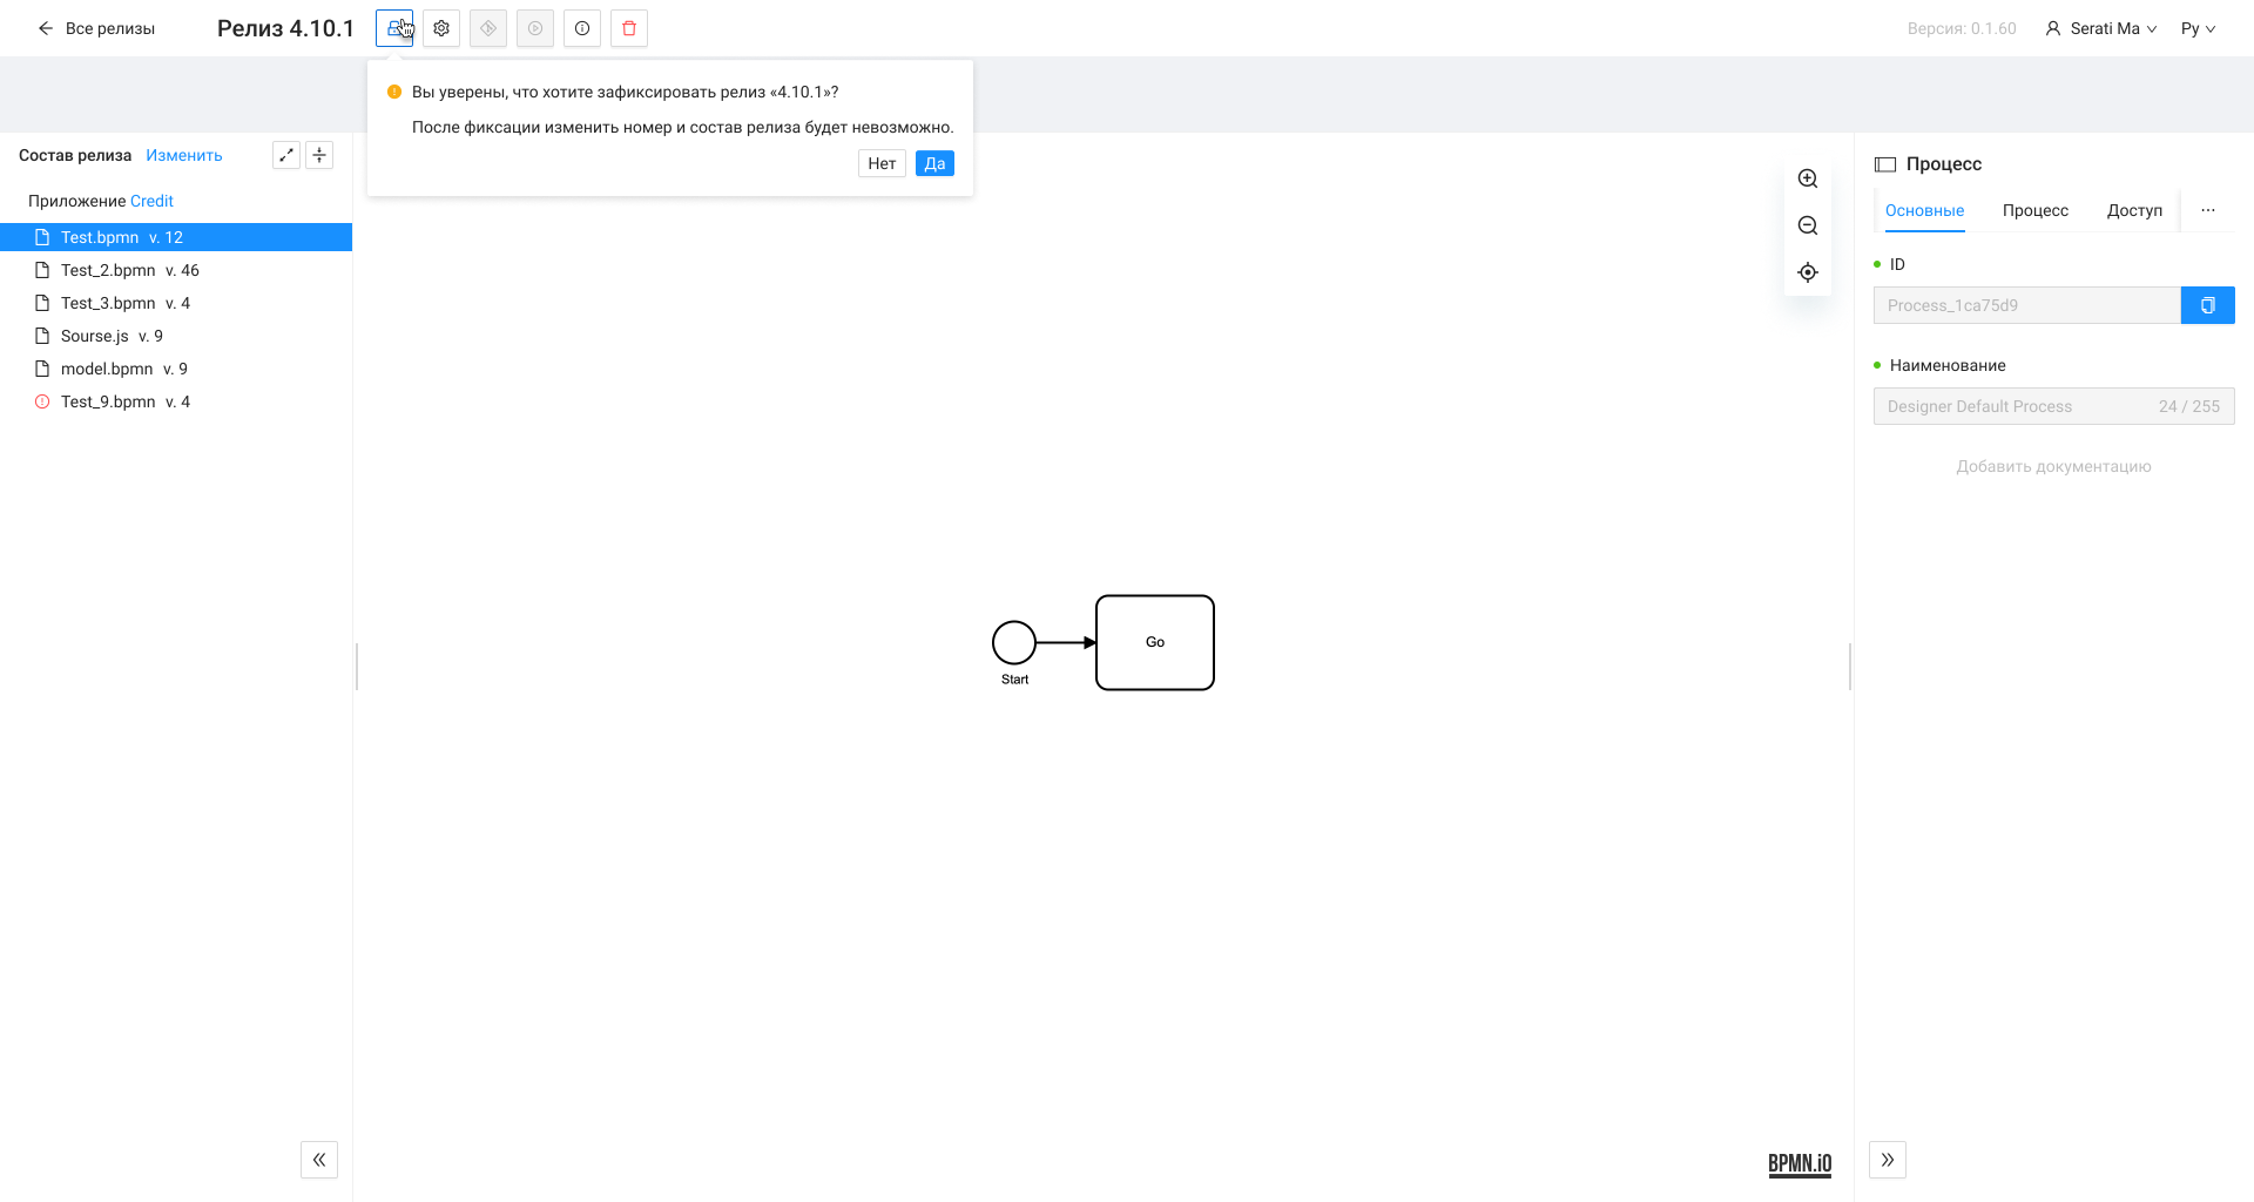2254x1202 pixels.
Task: Zoom in on the BPMN diagram
Action: click(x=1807, y=179)
